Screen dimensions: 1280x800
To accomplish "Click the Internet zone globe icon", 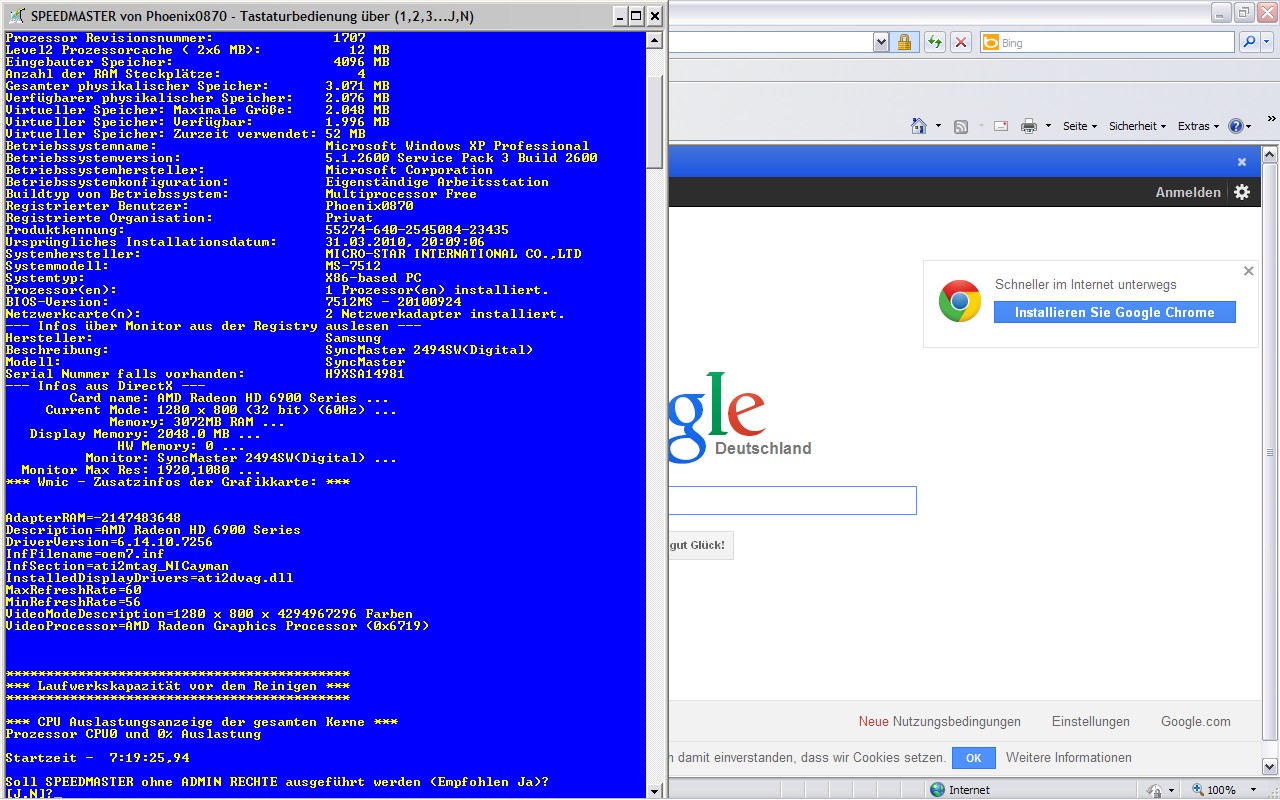I will (937, 790).
